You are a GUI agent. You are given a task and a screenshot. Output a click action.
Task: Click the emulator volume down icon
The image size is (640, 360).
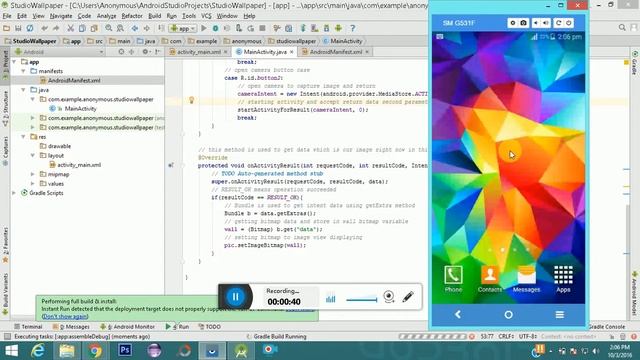click(536, 23)
